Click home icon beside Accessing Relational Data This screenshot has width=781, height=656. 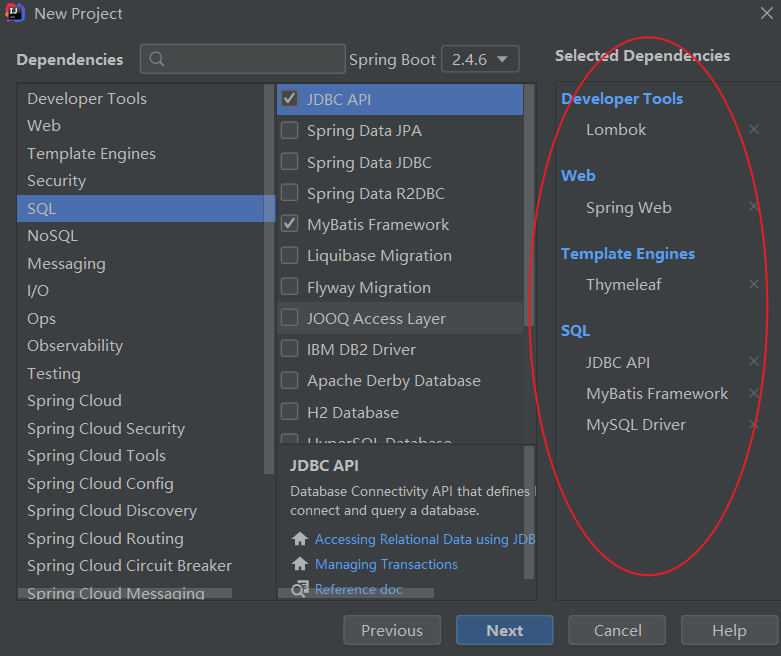click(299, 539)
